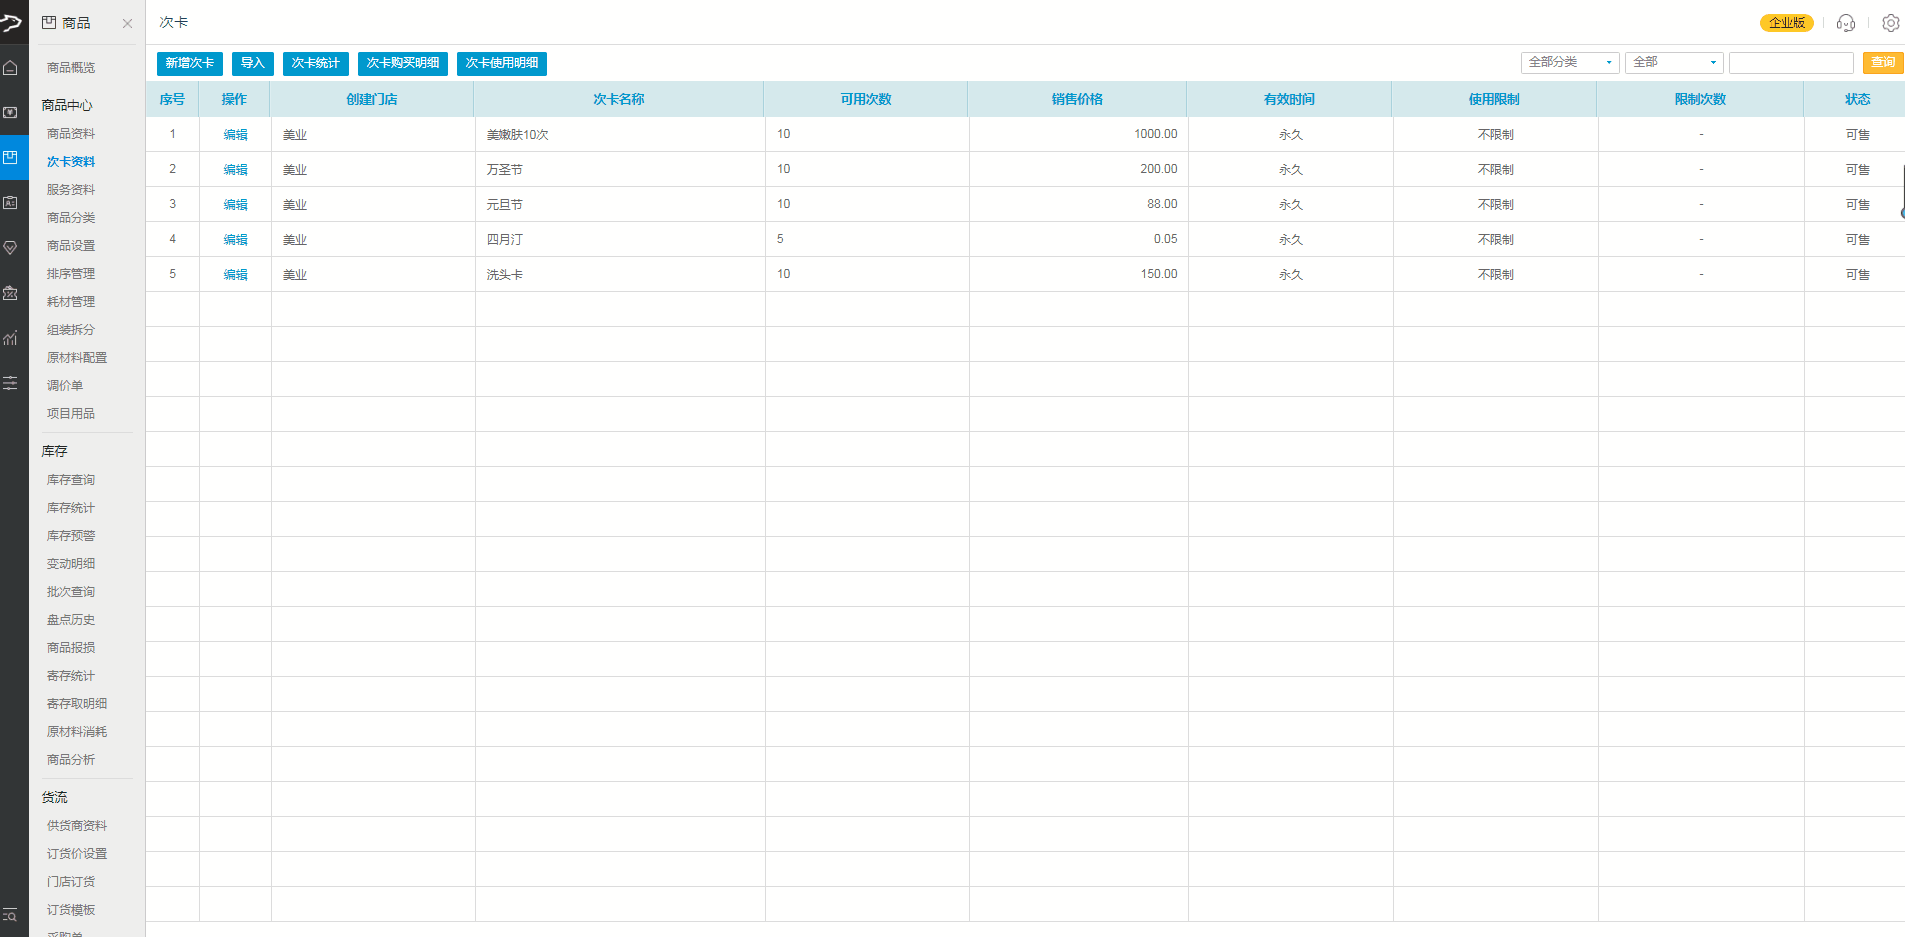Open the customer service headset icon
Image resolution: width=1905 pixels, height=937 pixels.
coord(1846,23)
